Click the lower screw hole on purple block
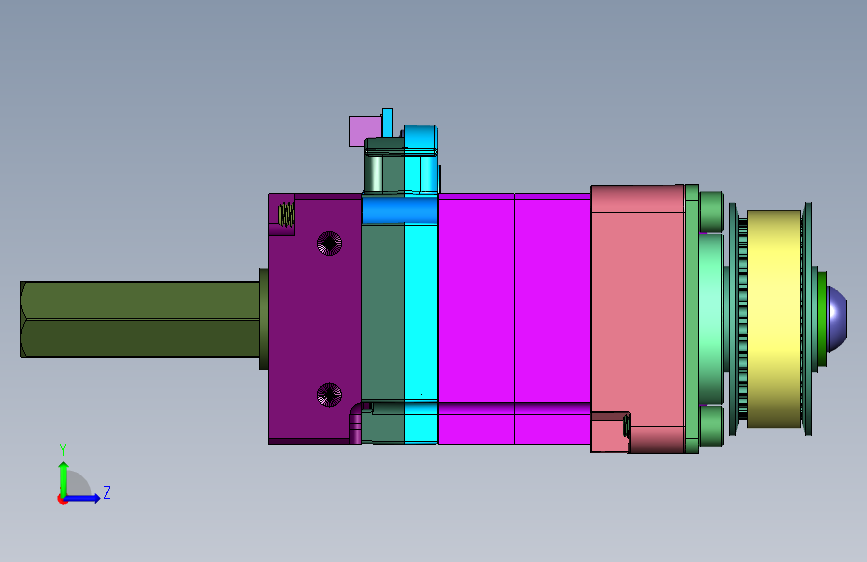Screen dimensions: 867x562 (x=330, y=394)
